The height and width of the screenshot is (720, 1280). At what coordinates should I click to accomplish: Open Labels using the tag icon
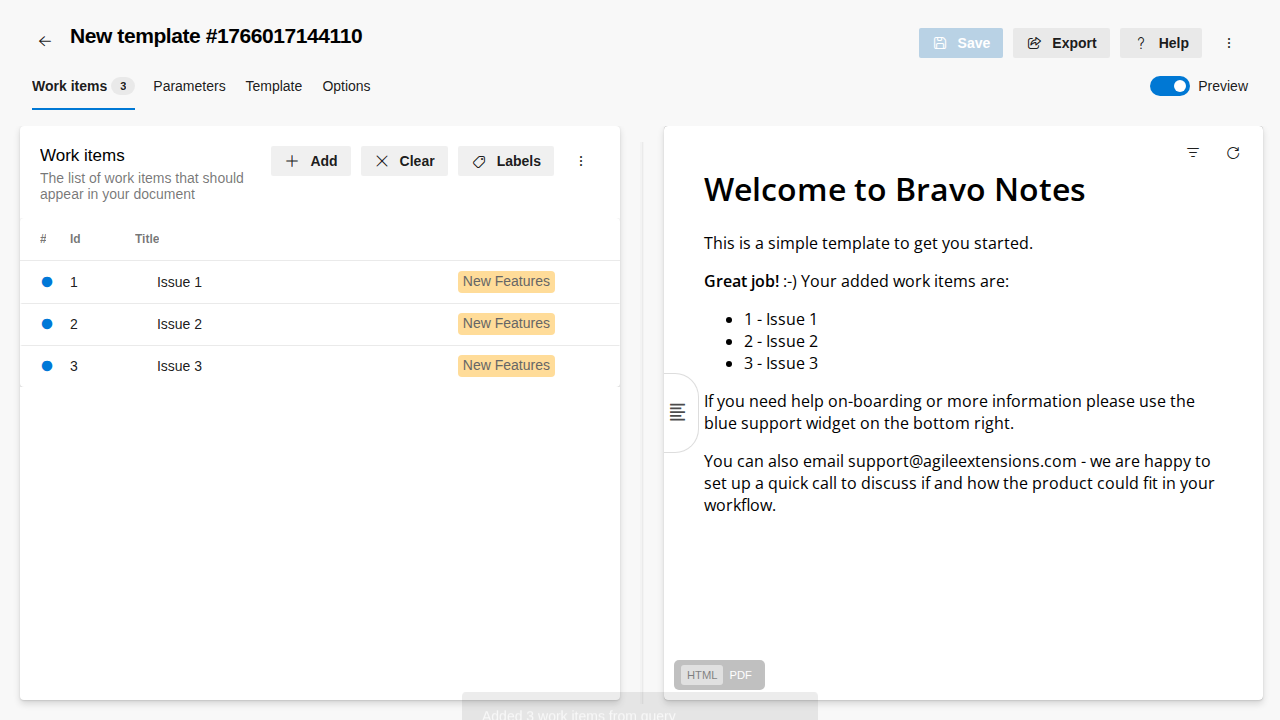(479, 161)
